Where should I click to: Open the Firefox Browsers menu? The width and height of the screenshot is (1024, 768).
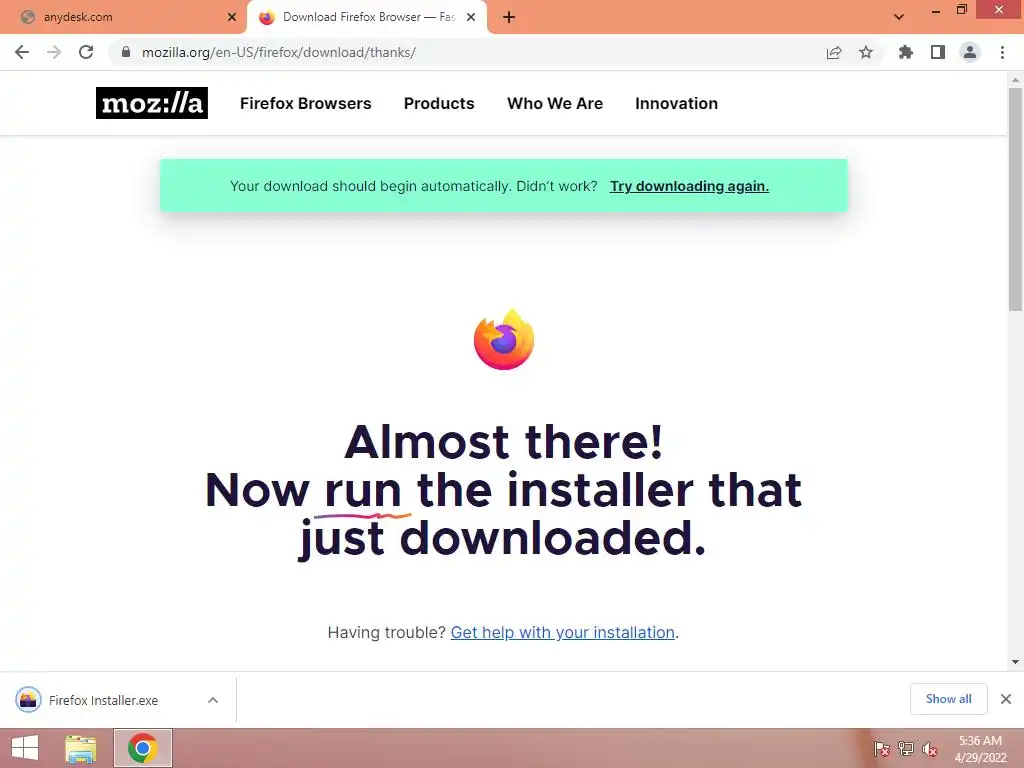coord(306,103)
